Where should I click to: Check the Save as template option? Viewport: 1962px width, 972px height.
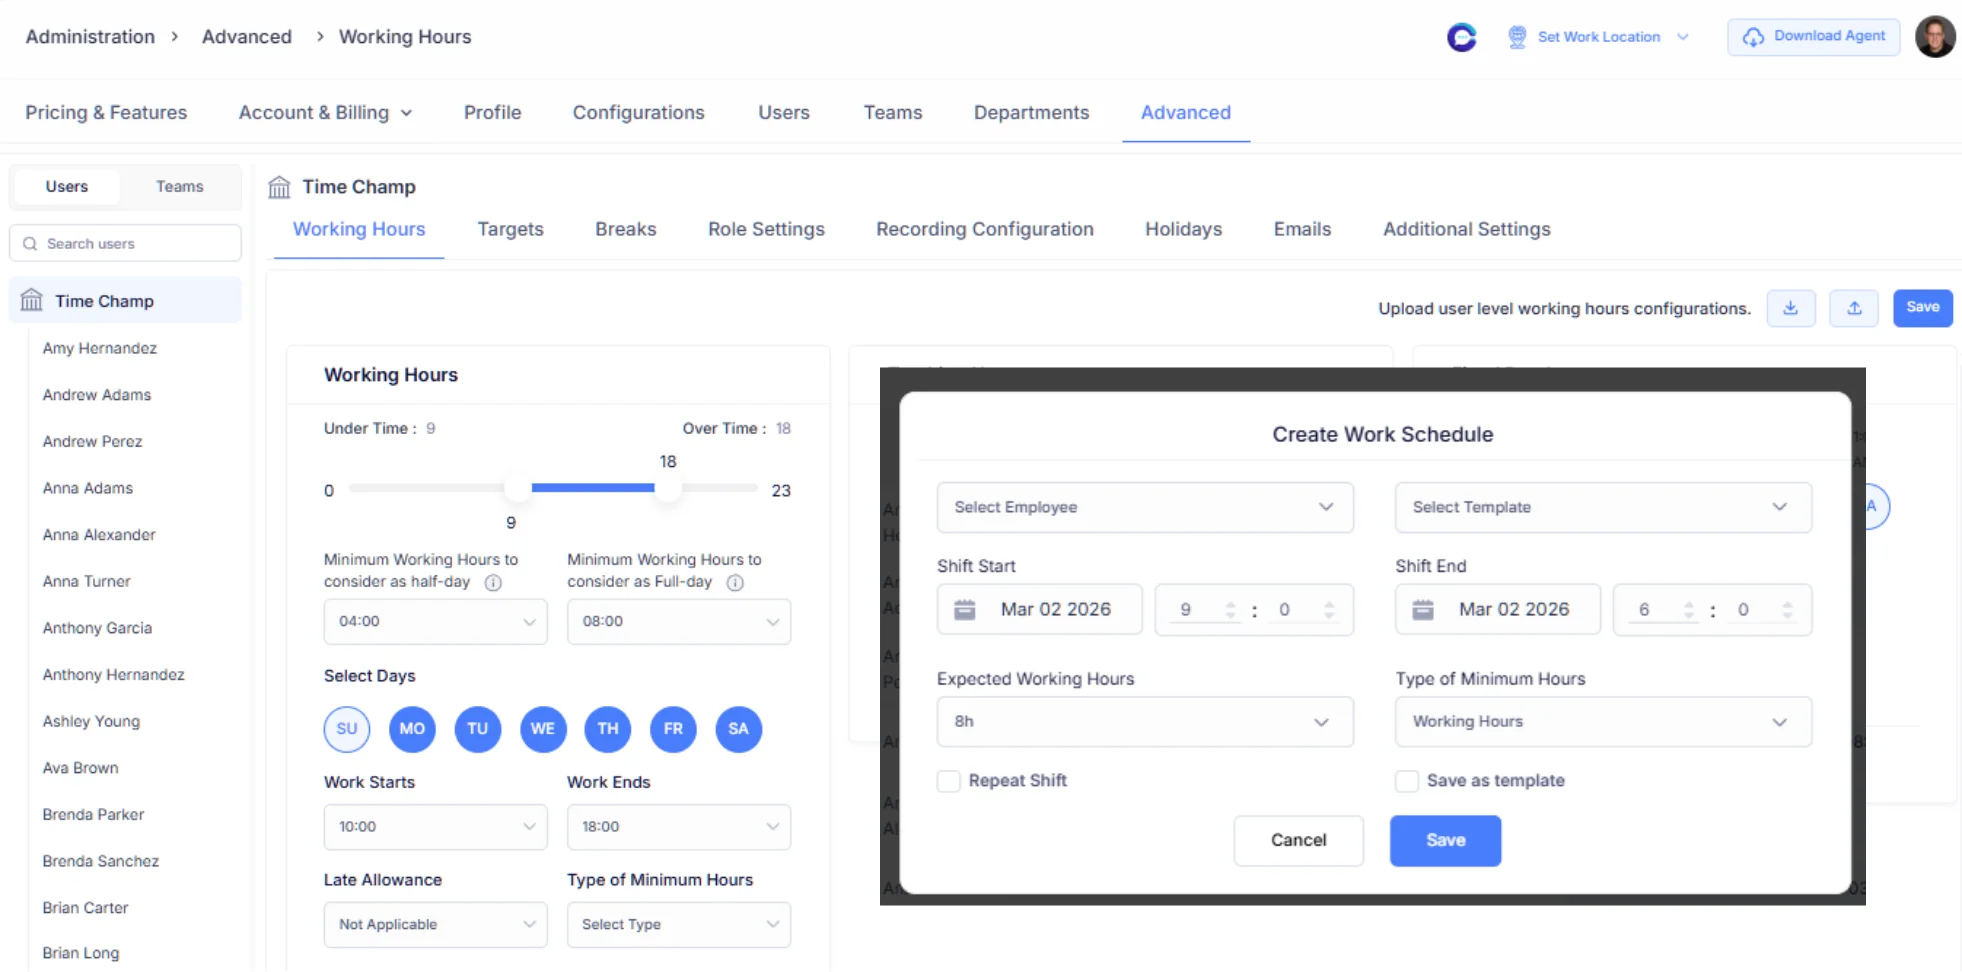click(1407, 781)
